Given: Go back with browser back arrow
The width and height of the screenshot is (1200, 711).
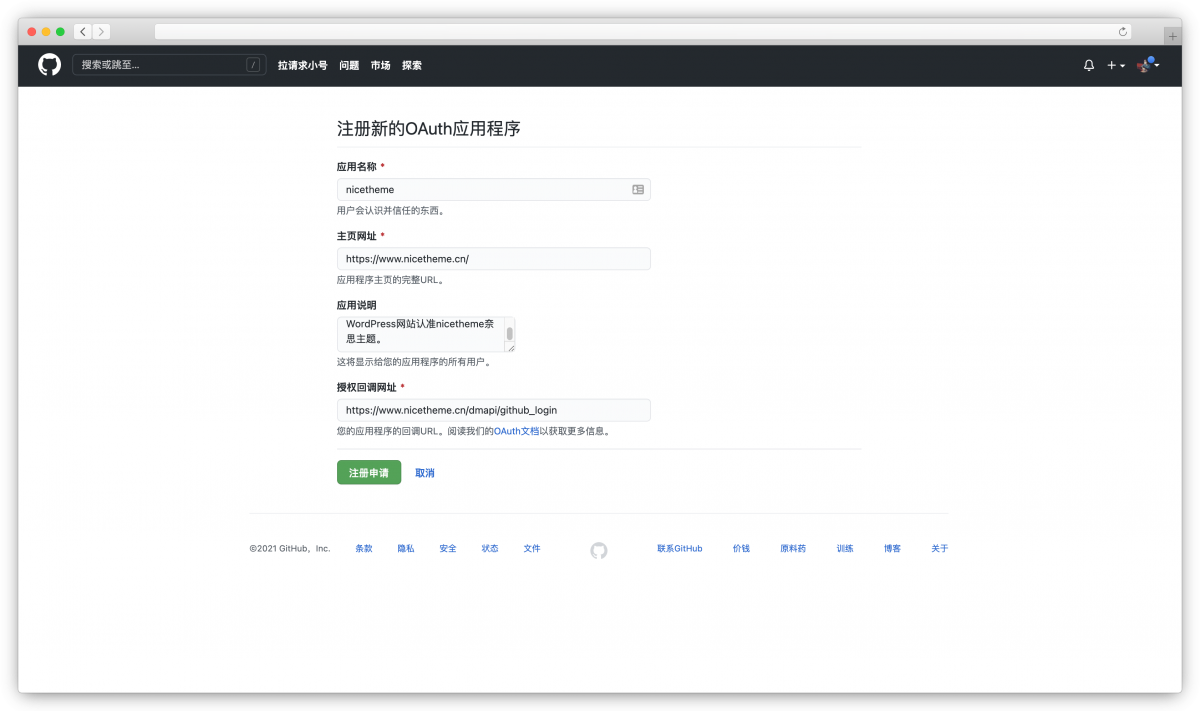Looking at the screenshot, I should [83, 32].
